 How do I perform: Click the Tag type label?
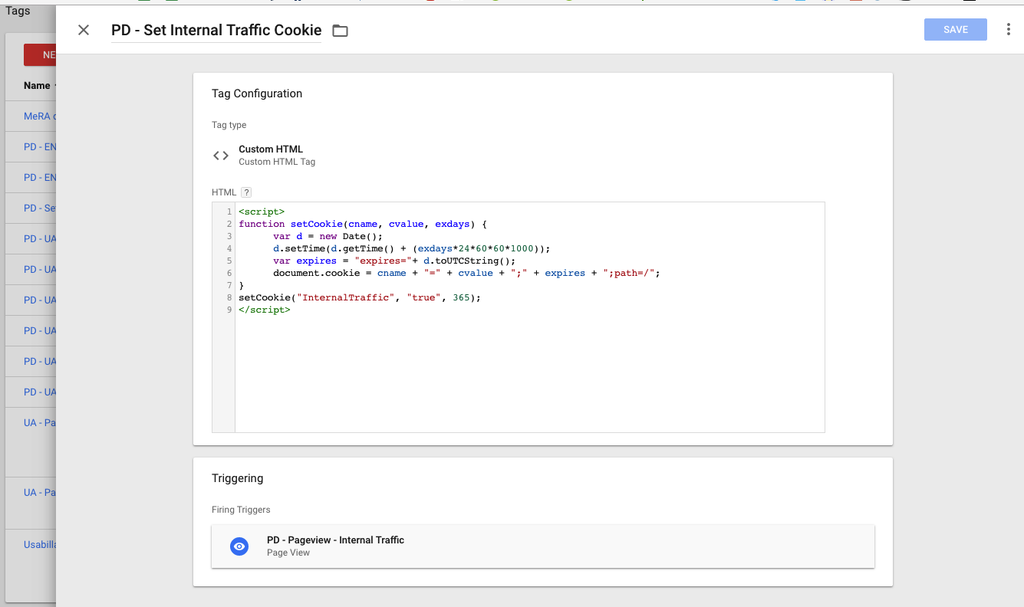click(229, 125)
